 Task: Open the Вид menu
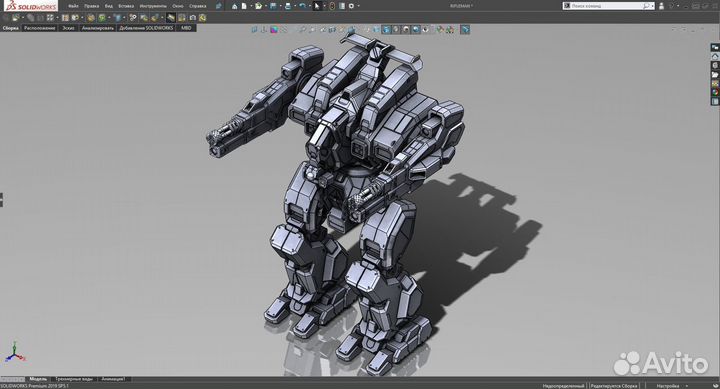[108, 6]
